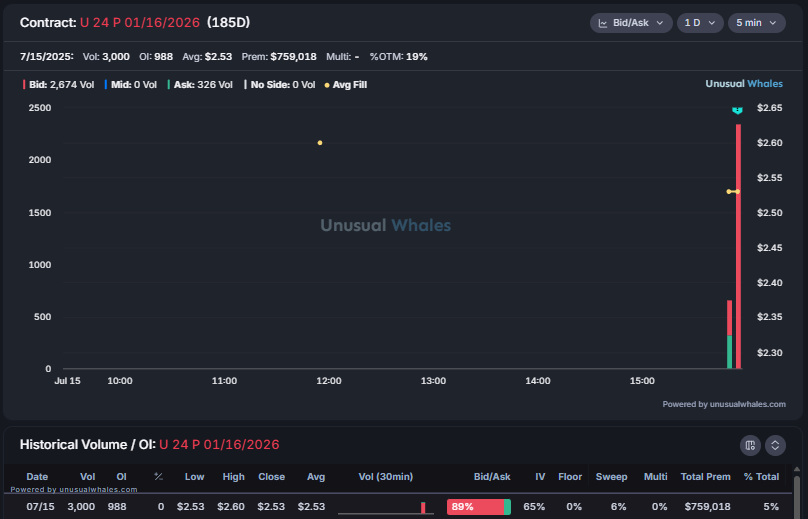
Task: Click the expand/collapse table icon
Action: [x=775, y=445]
